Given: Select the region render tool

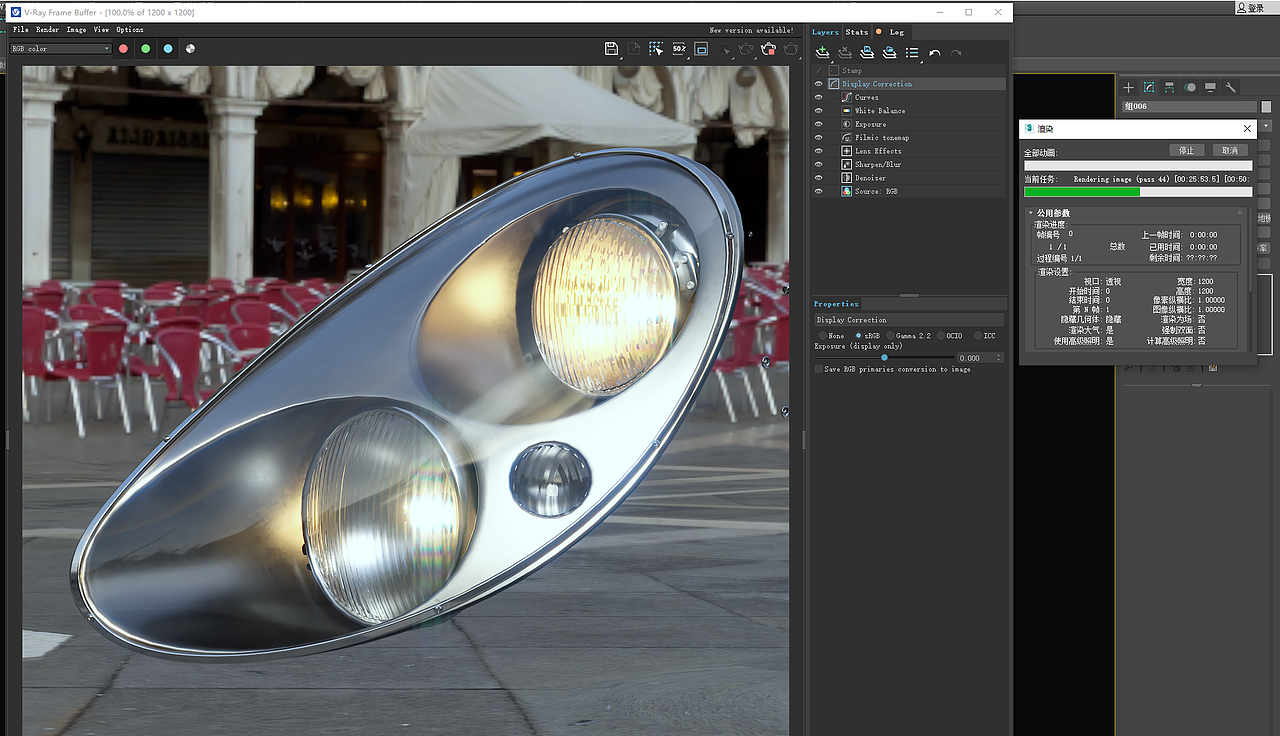Looking at the screenshot, I should point(656,48).
